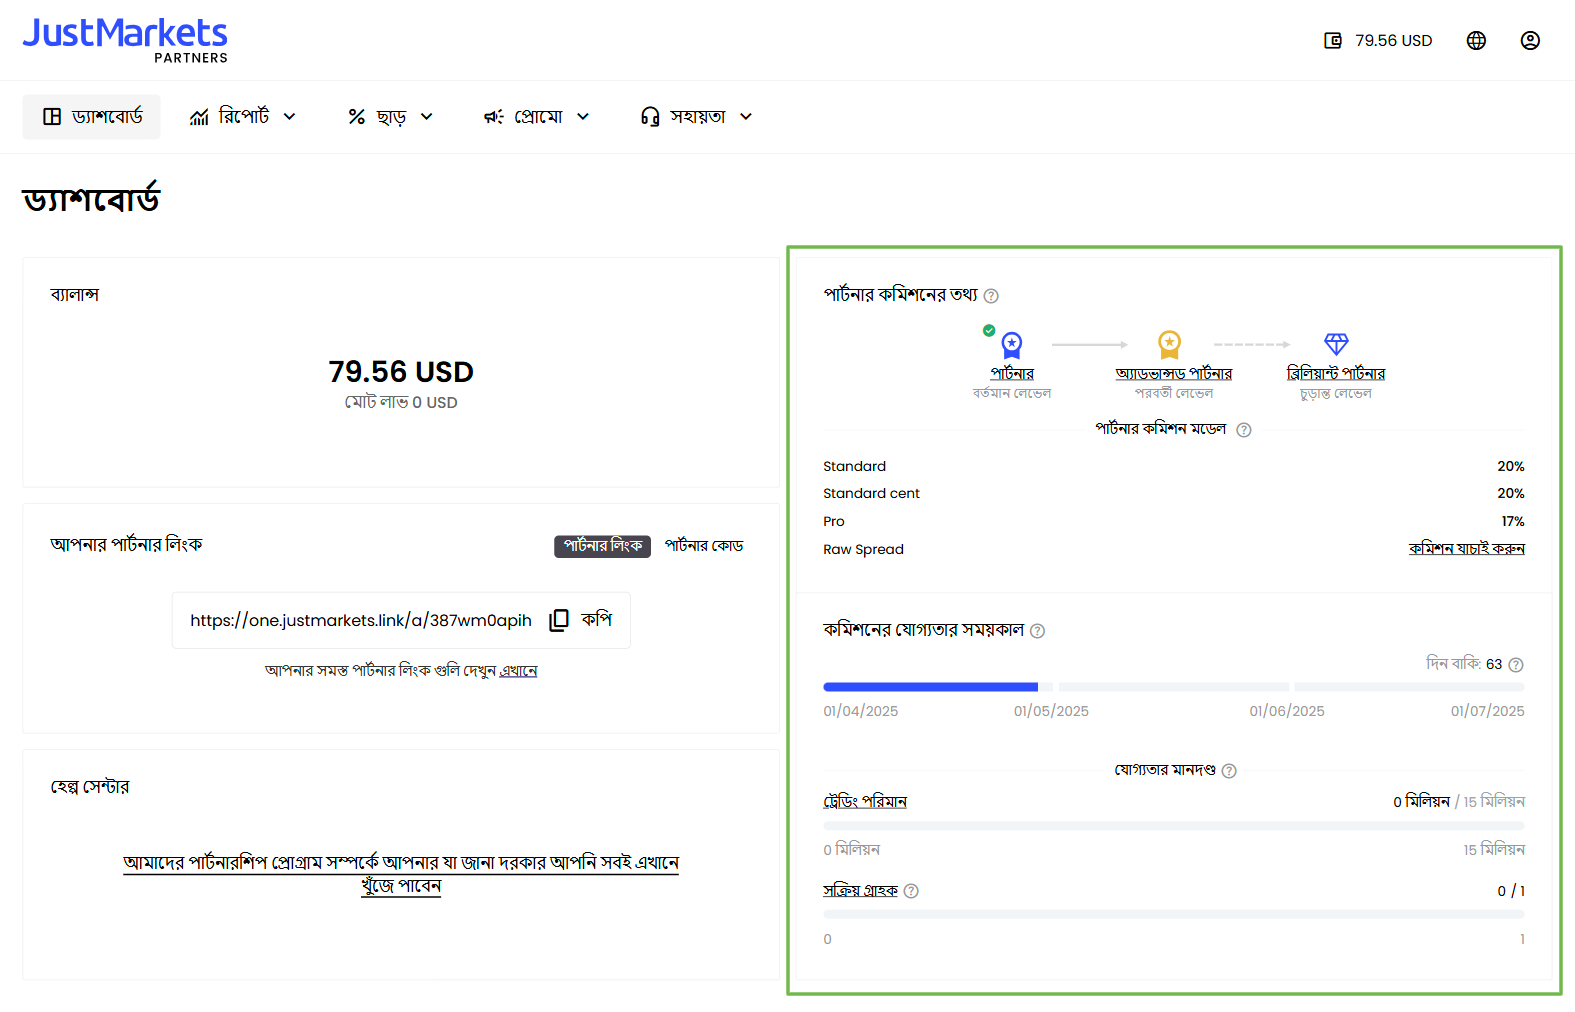Click help icon beside যোগ্যতার মানদণ্ড
Screen dimensions: 1575x1012
click(1229, 771)
